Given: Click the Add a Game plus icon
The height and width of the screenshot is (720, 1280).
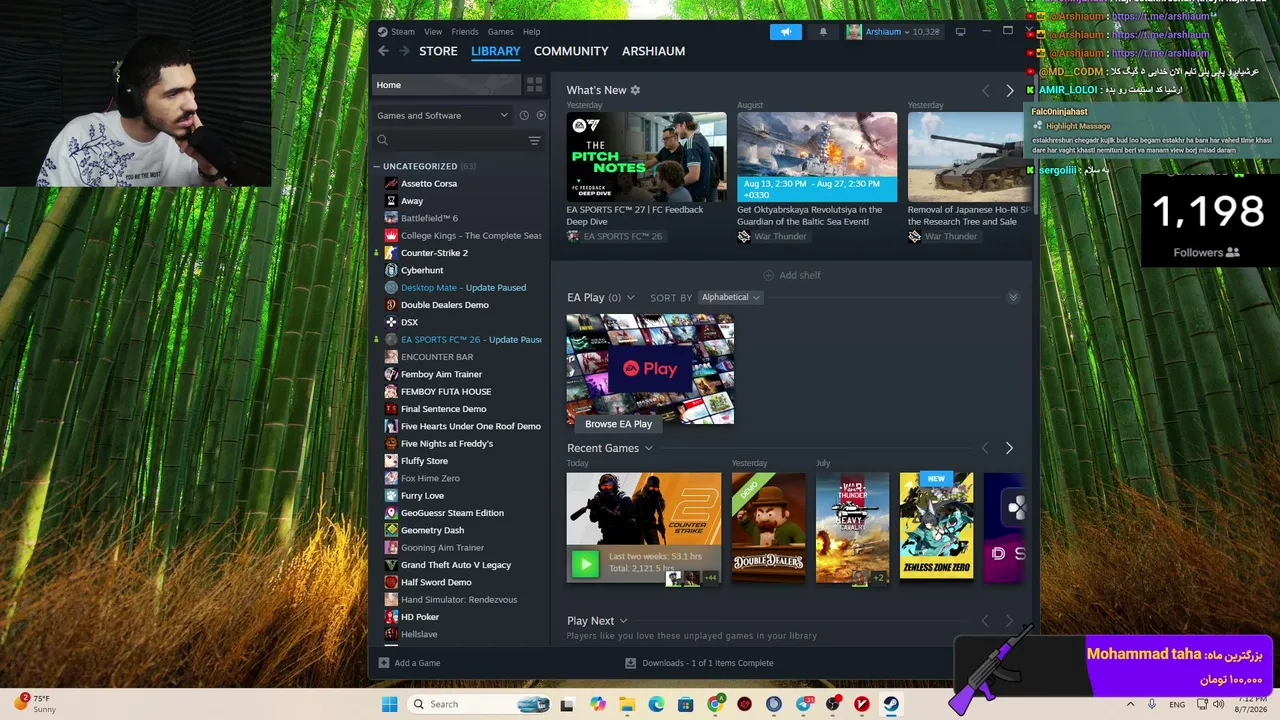Looking at the screenshot, I should [384, 663].
